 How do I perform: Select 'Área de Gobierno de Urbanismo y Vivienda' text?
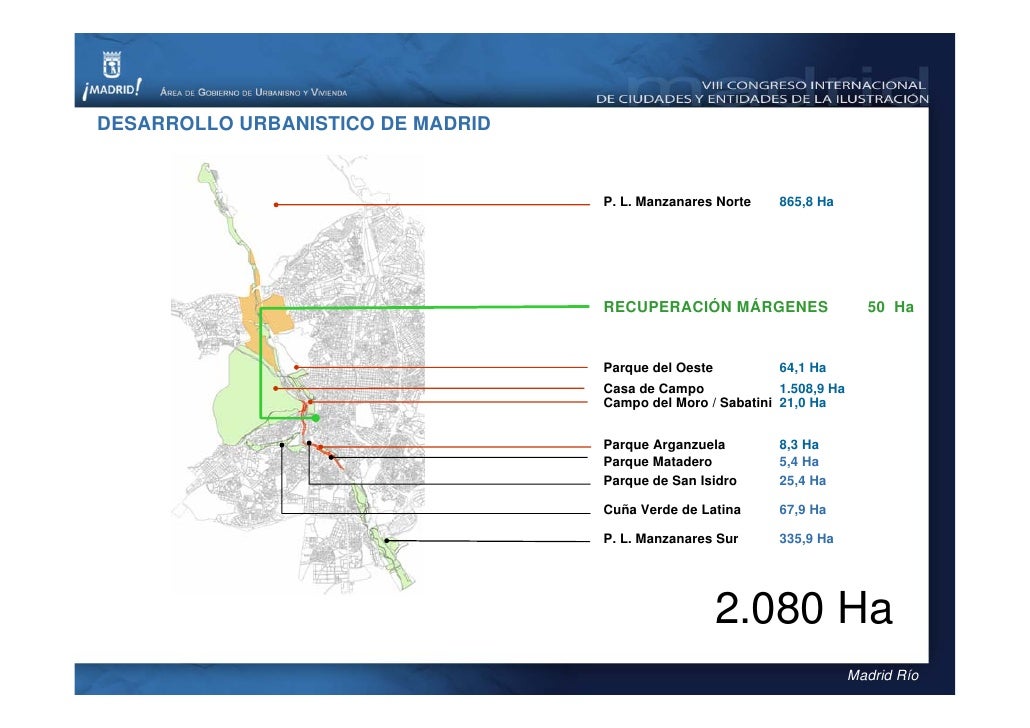254,93
